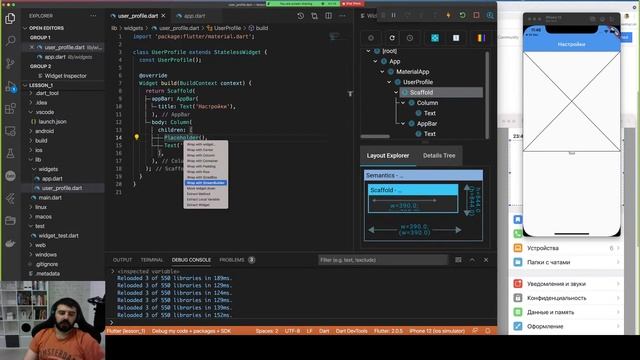Open the Extensions view in activity bar
This screenshot has height=360, width=640.
[x=11, y=109]
